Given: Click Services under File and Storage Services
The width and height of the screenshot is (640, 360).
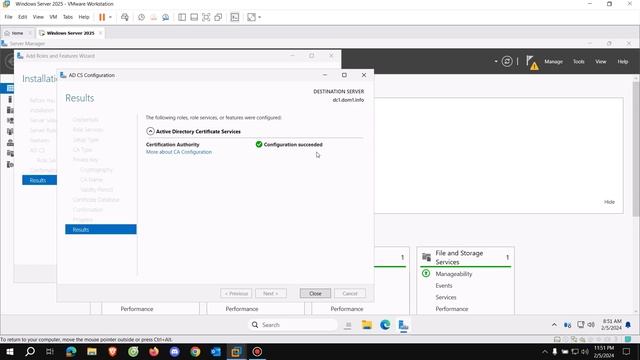Looking at the screenshot, I should (x=446, y=297).
